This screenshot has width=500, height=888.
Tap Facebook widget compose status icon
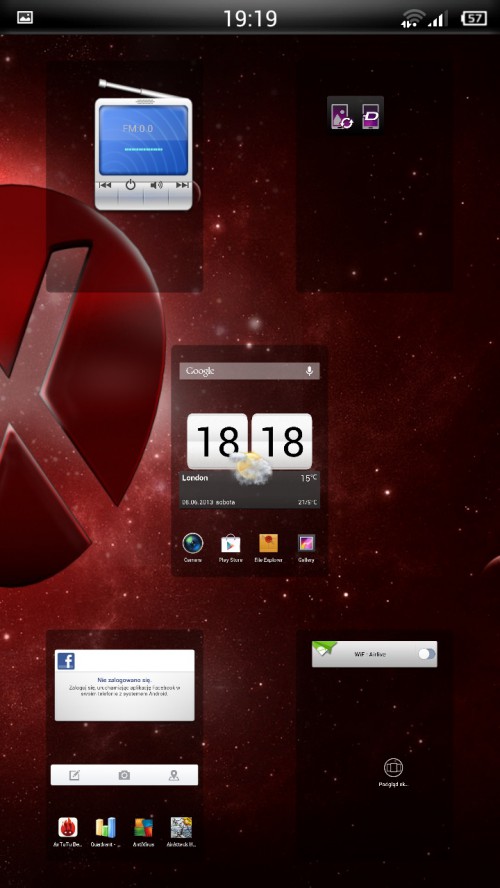[74, 775]
